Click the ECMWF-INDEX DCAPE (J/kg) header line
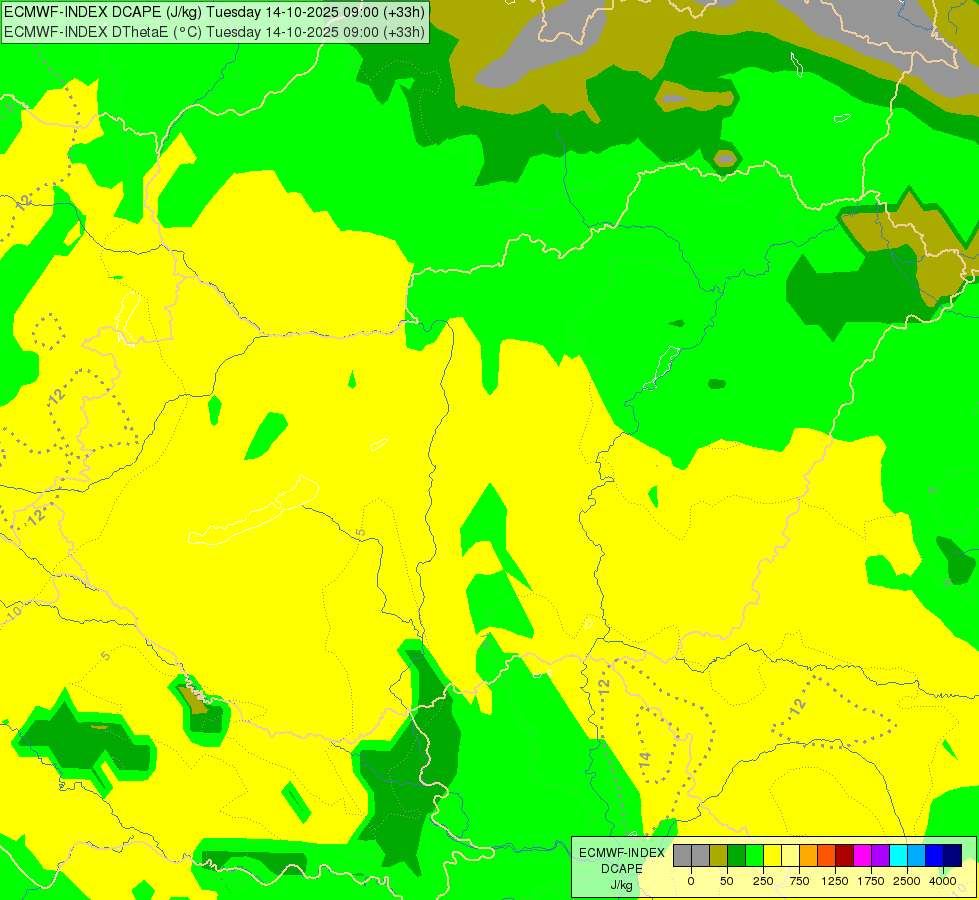 214,11
